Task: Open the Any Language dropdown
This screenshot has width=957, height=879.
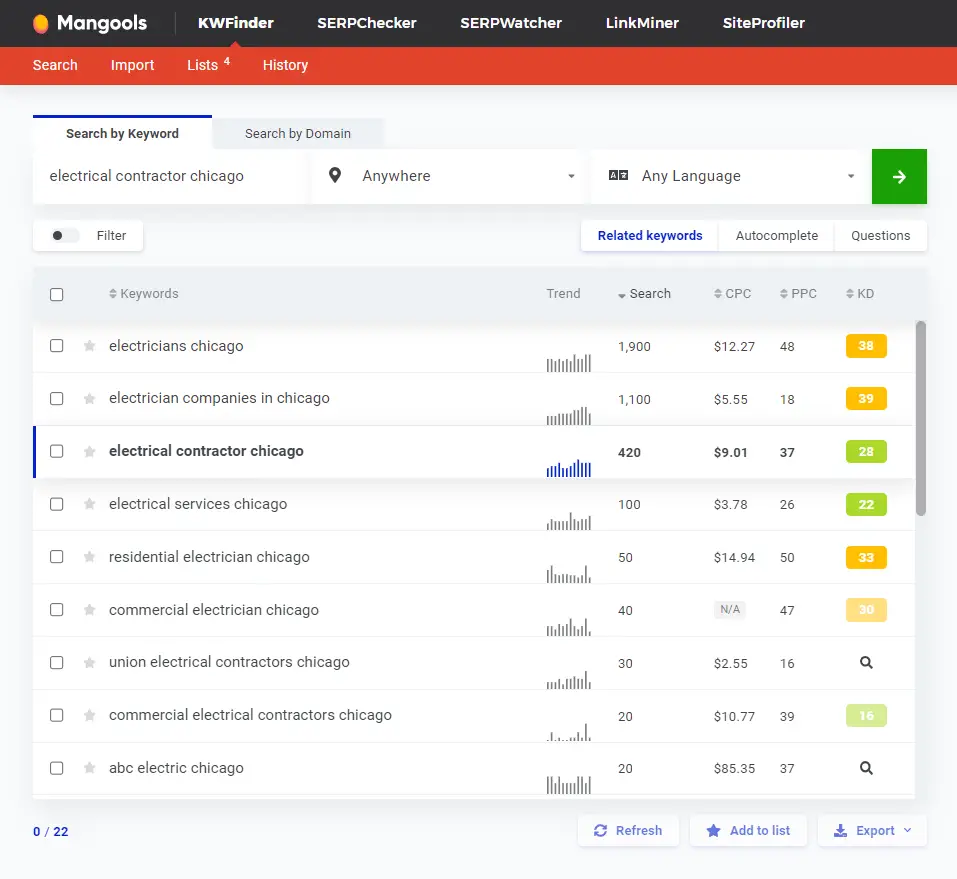Action: [x=731, y=176]
